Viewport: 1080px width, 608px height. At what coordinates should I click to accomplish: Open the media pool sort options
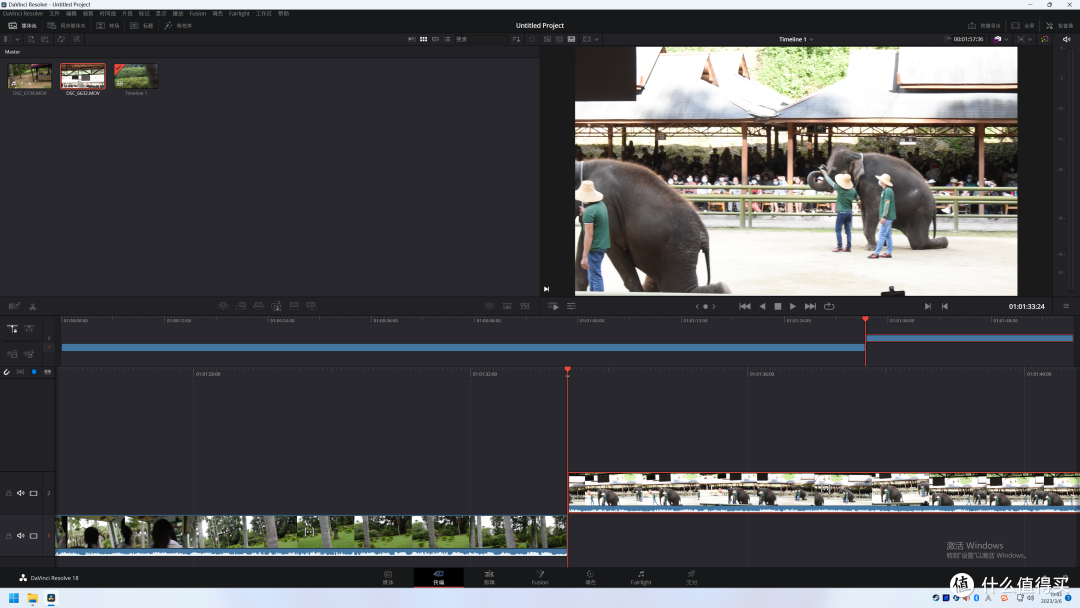click(516, 39)
